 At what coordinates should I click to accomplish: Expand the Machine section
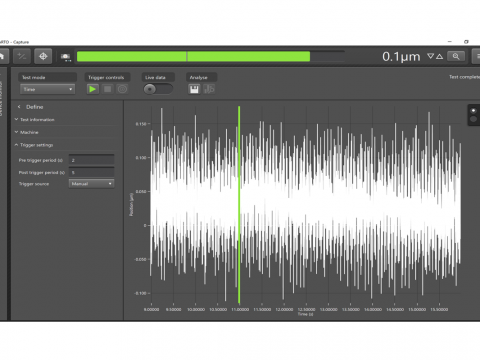point(27,132)
